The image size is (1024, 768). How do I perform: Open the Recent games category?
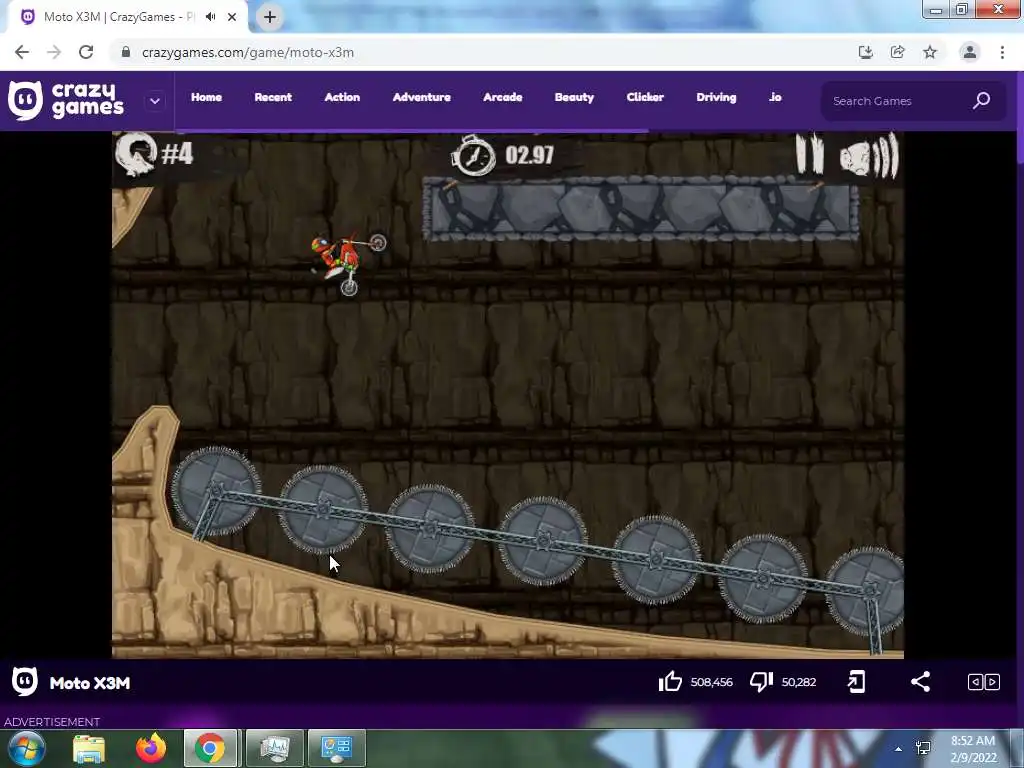click(x=273, y=97)
